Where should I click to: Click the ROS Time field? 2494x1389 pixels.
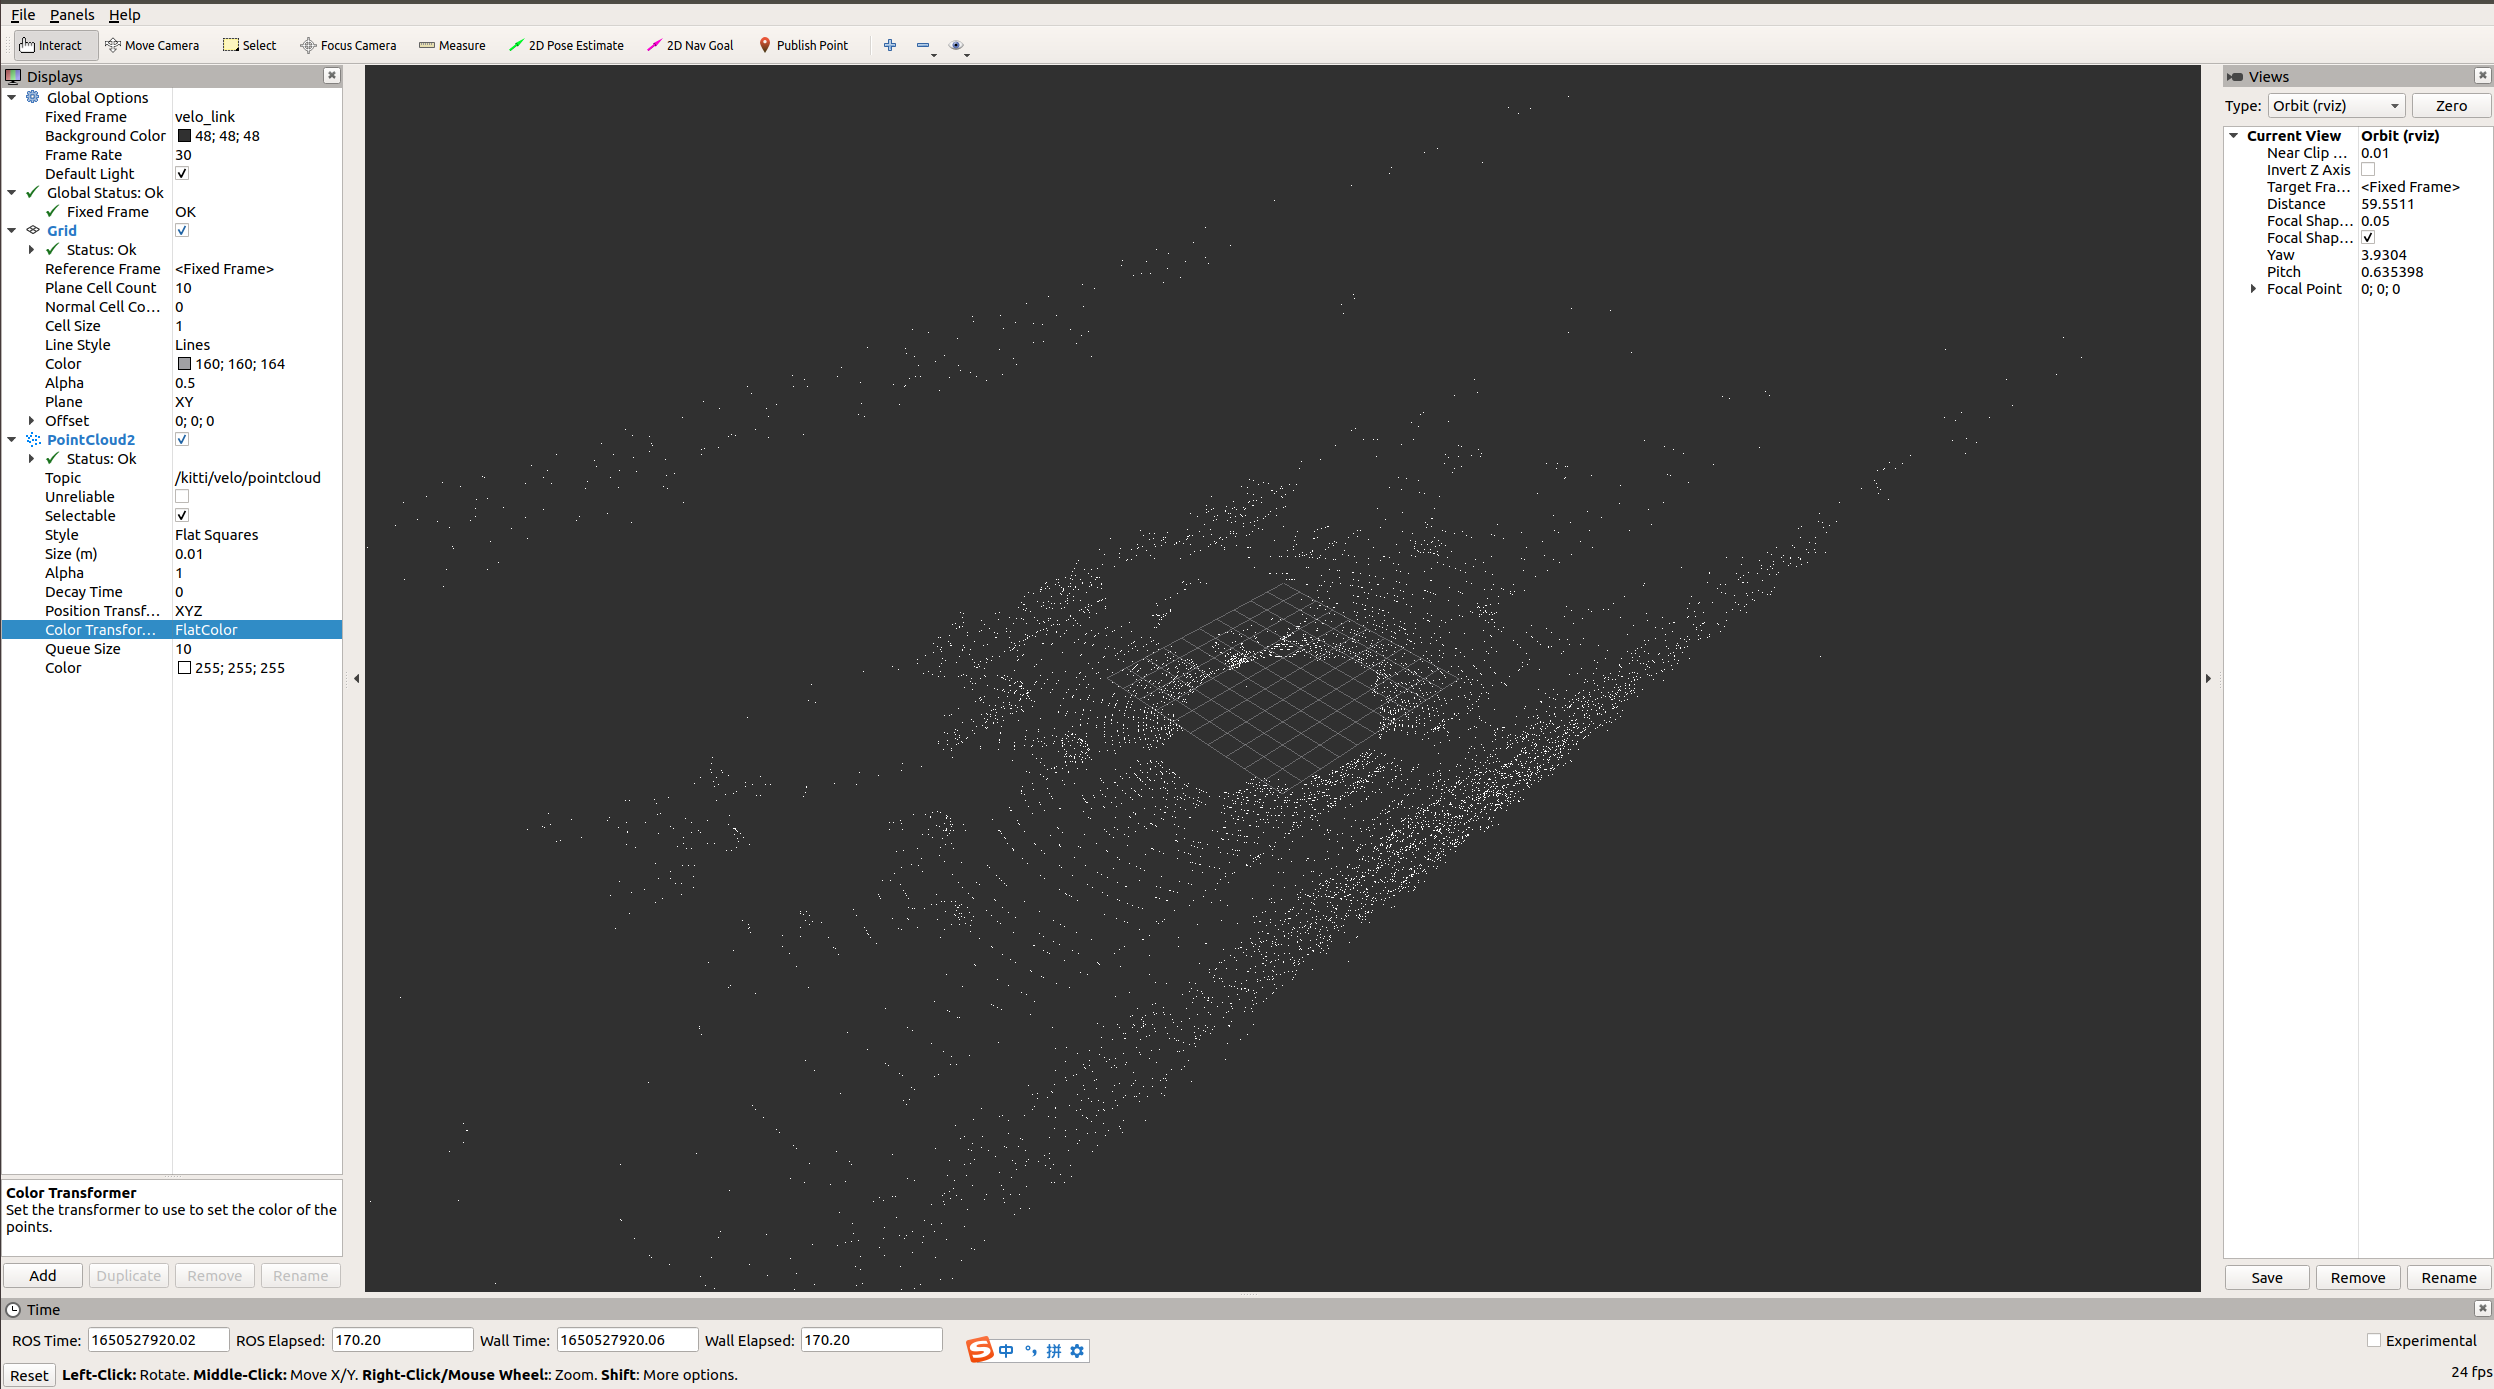click(158, 1340)
